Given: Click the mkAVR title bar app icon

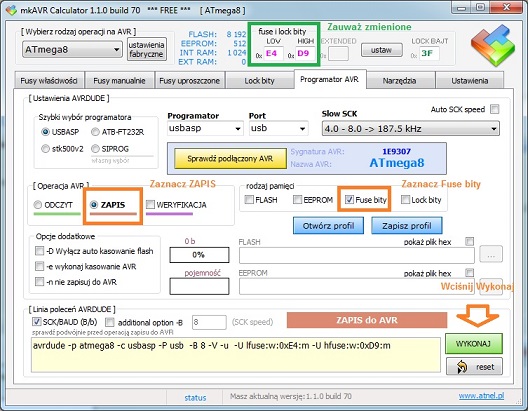Looking at the screenshot, I should [11, 10].
